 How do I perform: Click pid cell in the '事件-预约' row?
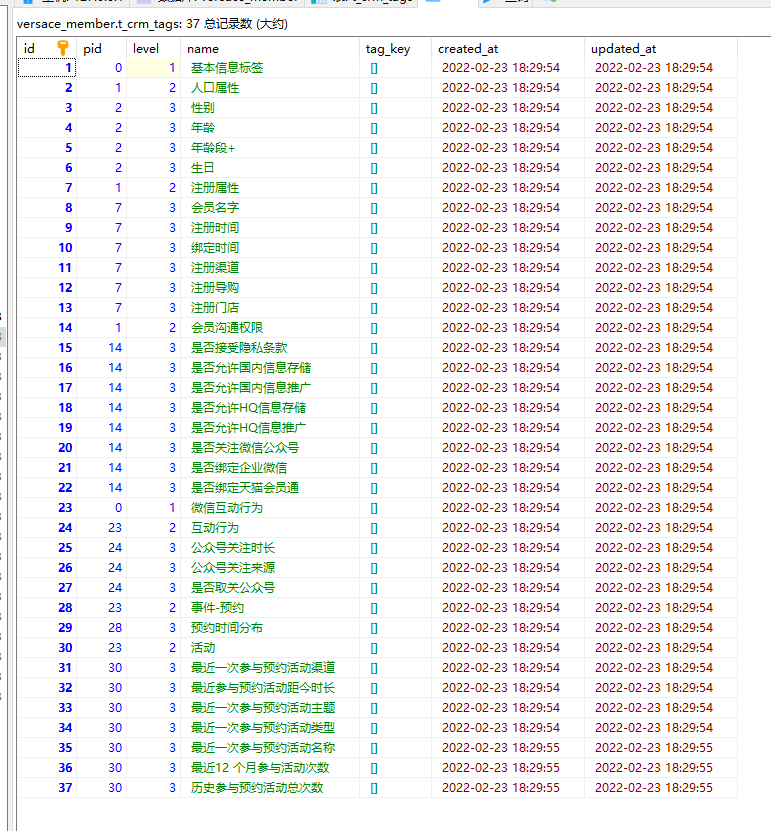click(101, 608)
